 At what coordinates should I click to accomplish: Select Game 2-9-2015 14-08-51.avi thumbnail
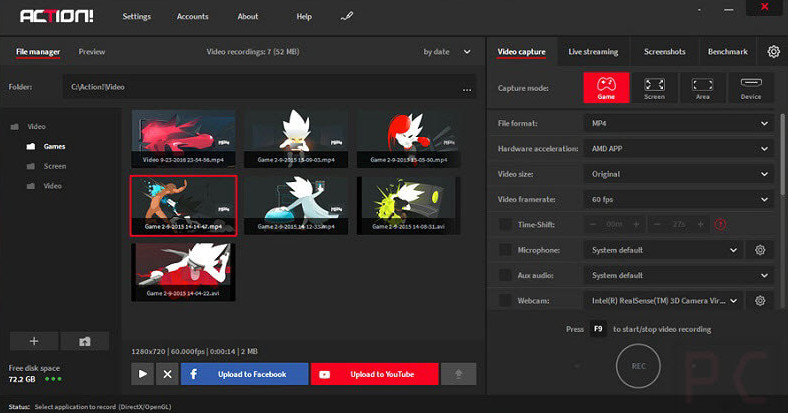409,205
